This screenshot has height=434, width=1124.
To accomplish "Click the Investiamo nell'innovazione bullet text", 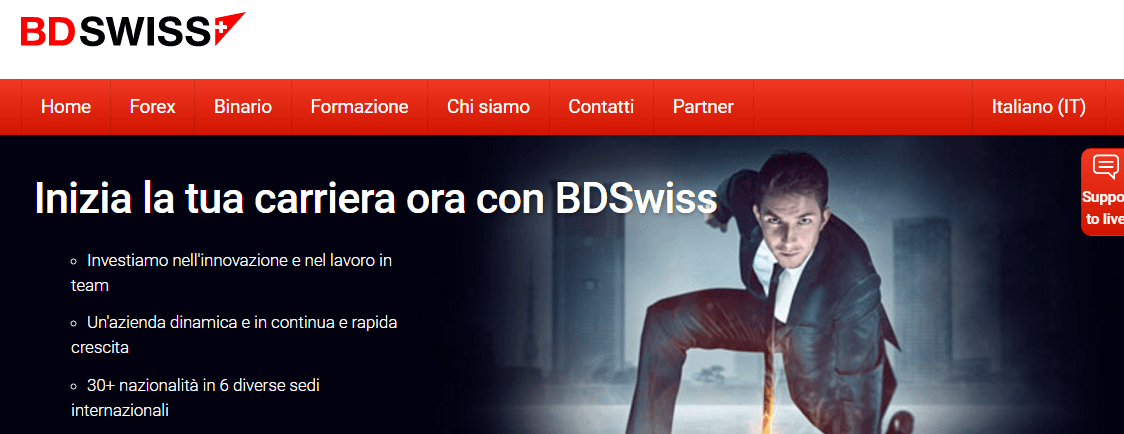I will [232, 273].
